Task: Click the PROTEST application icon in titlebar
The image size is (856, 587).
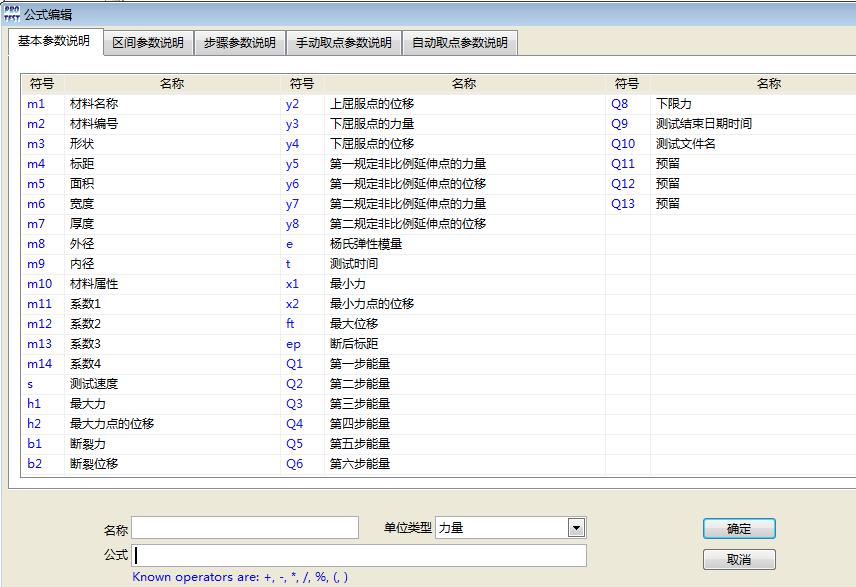Action: [x=11, y=13]
